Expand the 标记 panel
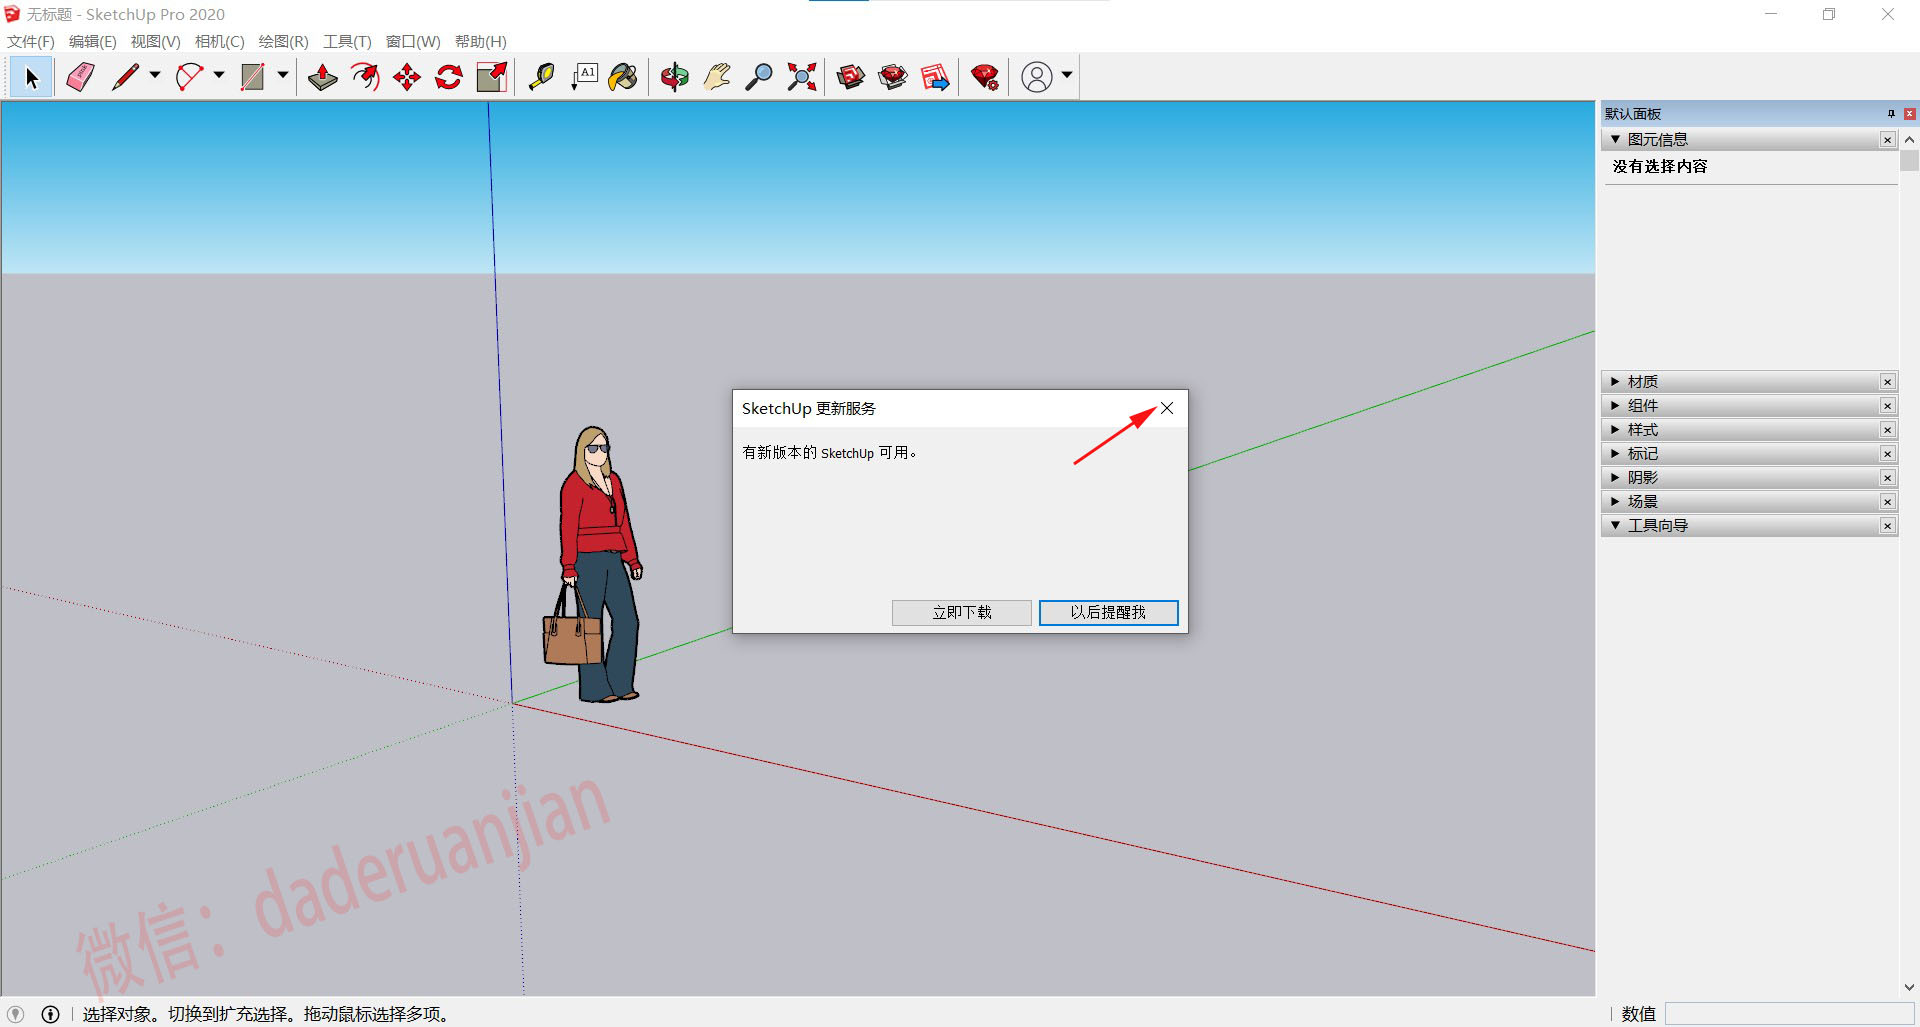The height and width of the screenshot is (1027, 1920). point(1615,454)
